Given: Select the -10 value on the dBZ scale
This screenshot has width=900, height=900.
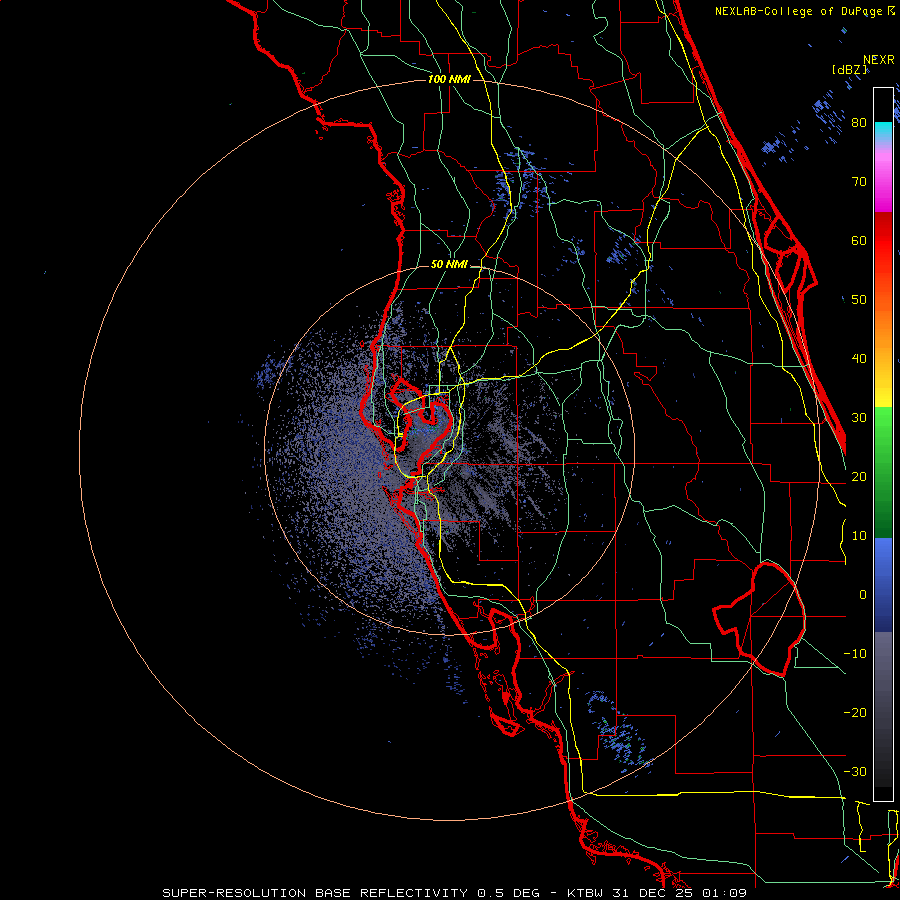Looking at the screenshot, I should tap(855, 654).
